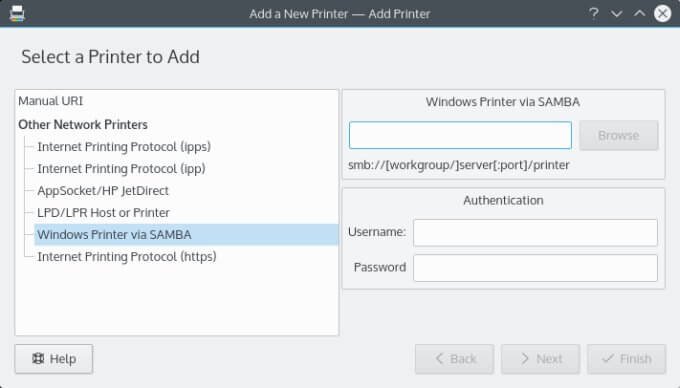Open Help via the Help button

pos(54,359)
